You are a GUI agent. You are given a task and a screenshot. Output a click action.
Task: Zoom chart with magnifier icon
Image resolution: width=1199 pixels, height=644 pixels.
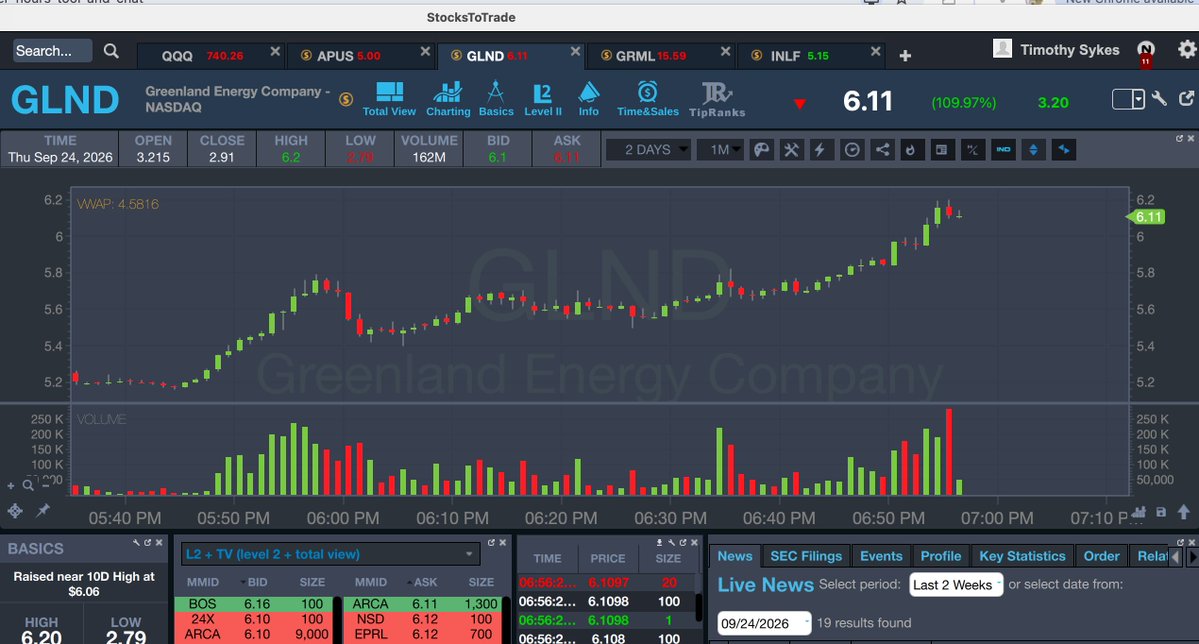[28, 485]
